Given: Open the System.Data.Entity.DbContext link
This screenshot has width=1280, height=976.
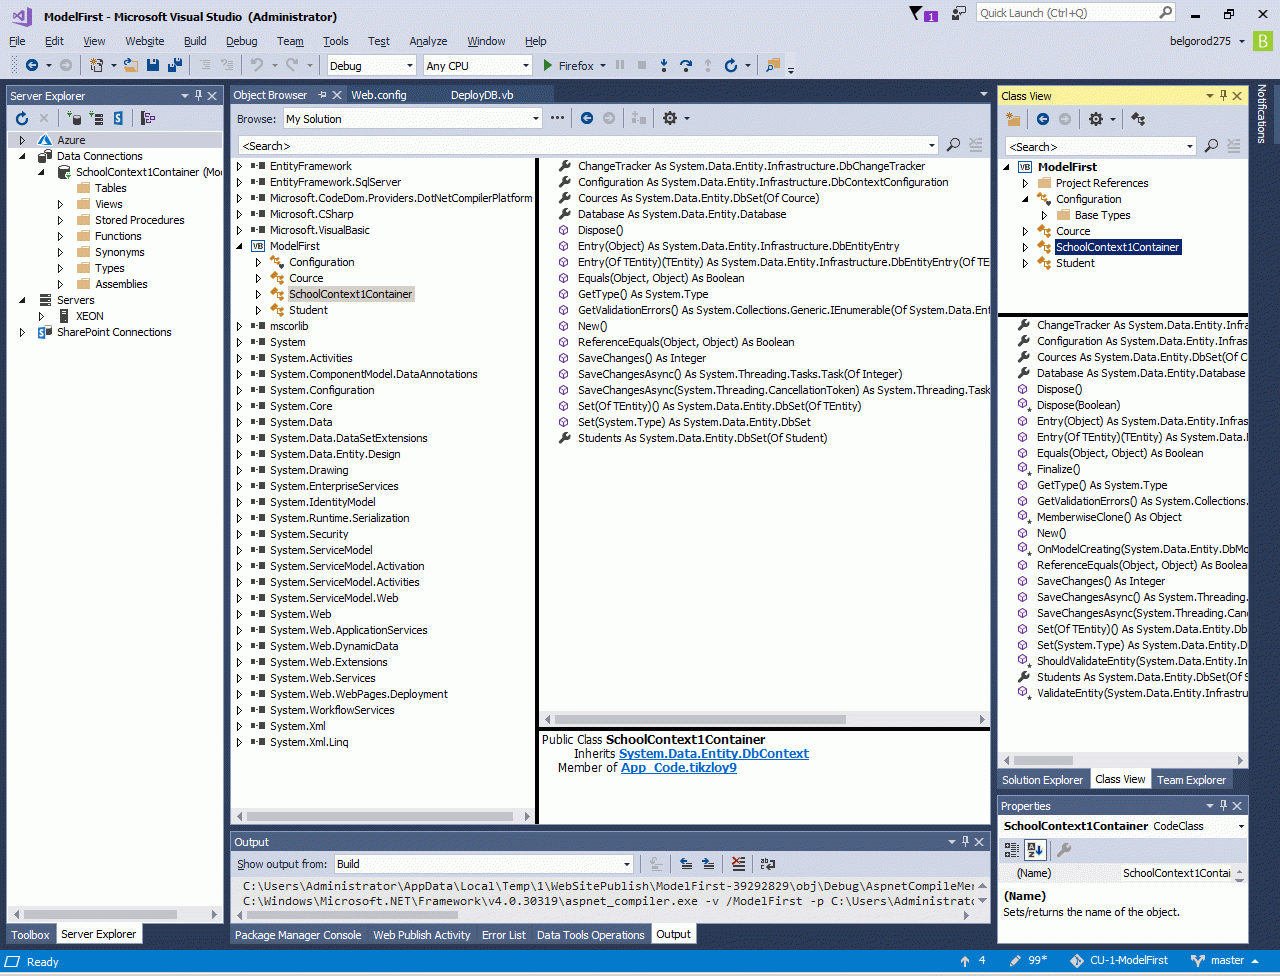Looking at the screenshot, I should (714, 753).
